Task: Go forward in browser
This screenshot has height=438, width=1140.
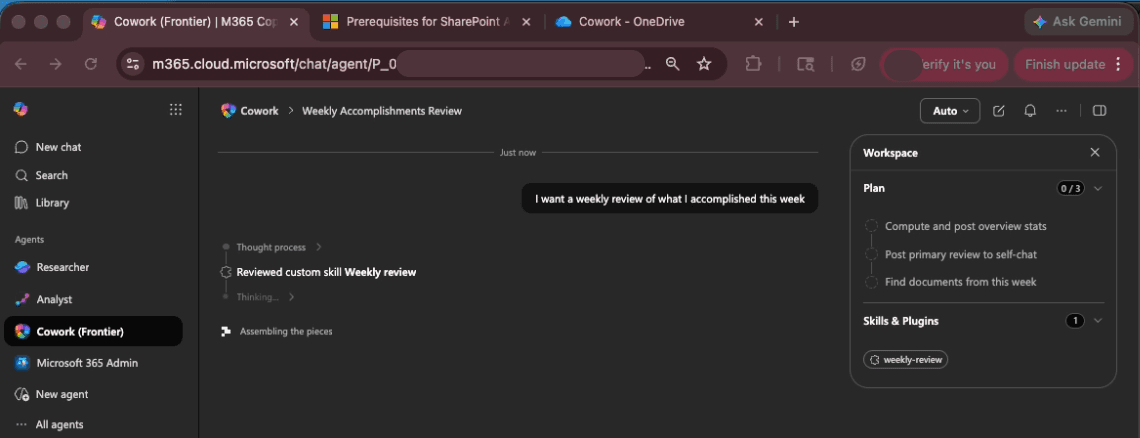Action: click(55, 64)
